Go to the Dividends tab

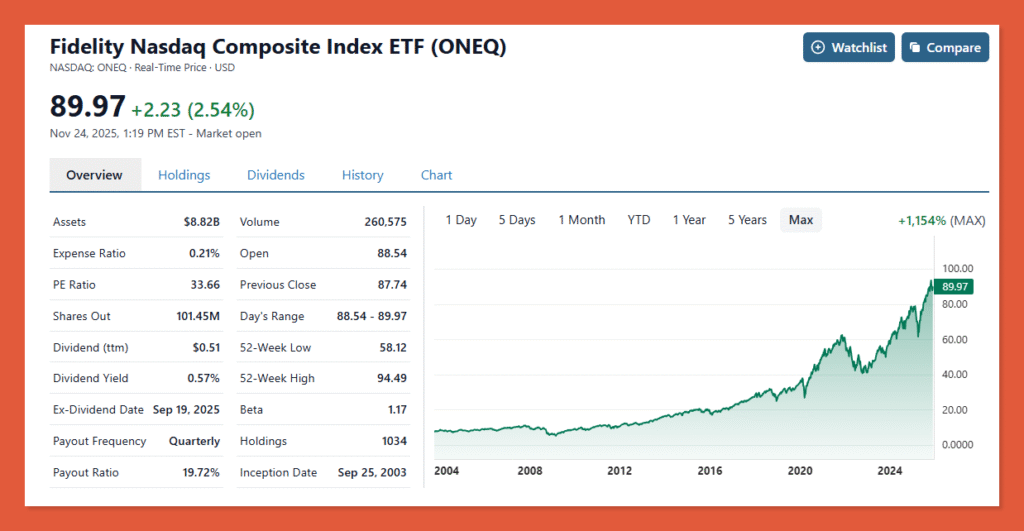click(x=275, y=175)
